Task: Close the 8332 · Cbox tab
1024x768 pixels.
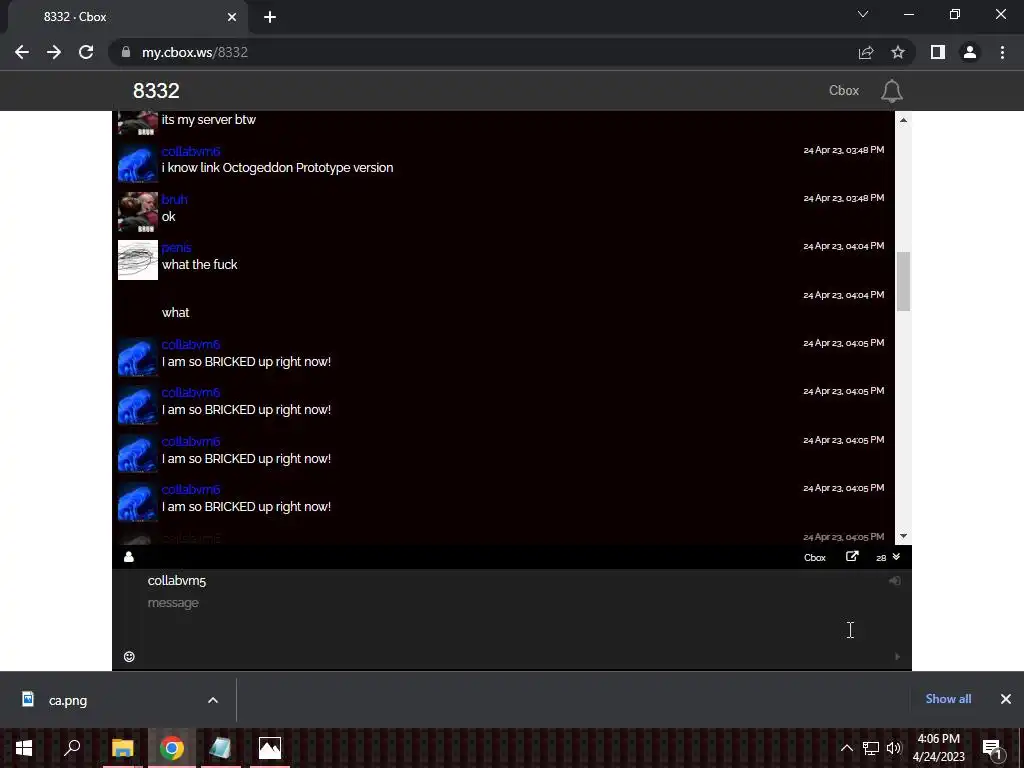Action: tap(232, 17)
